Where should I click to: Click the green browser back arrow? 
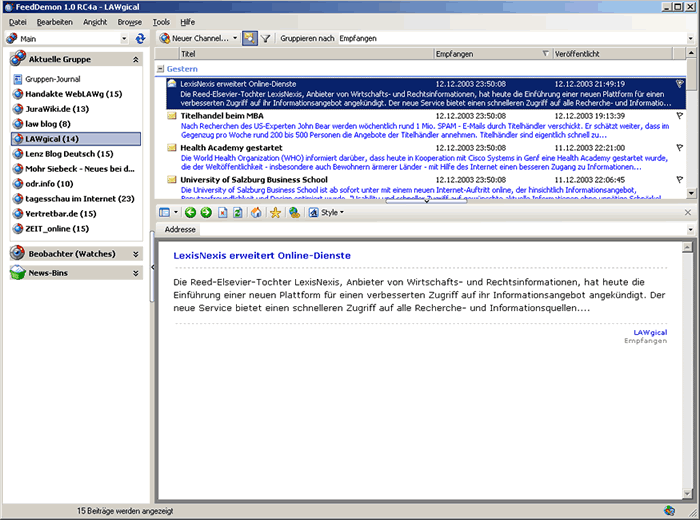191,213
